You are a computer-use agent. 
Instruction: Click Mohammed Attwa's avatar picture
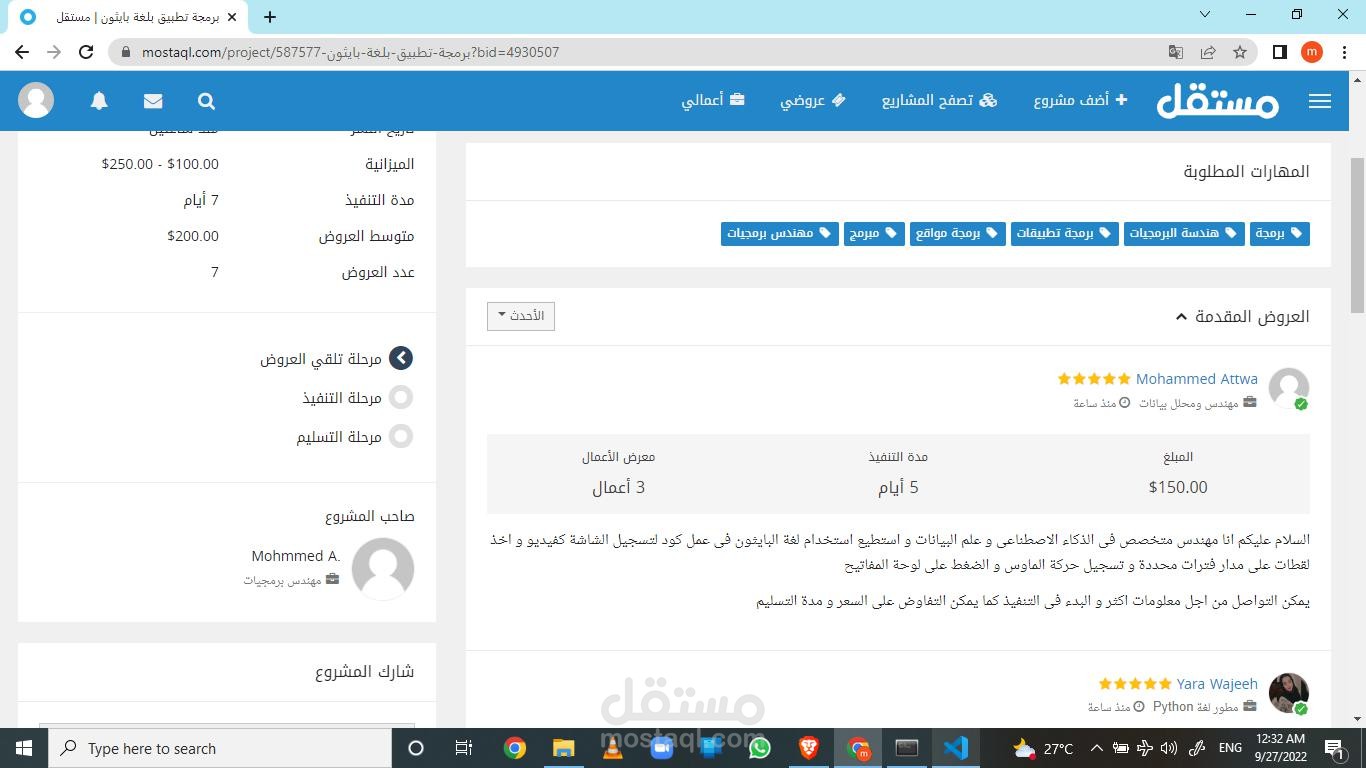(1289, 388)
